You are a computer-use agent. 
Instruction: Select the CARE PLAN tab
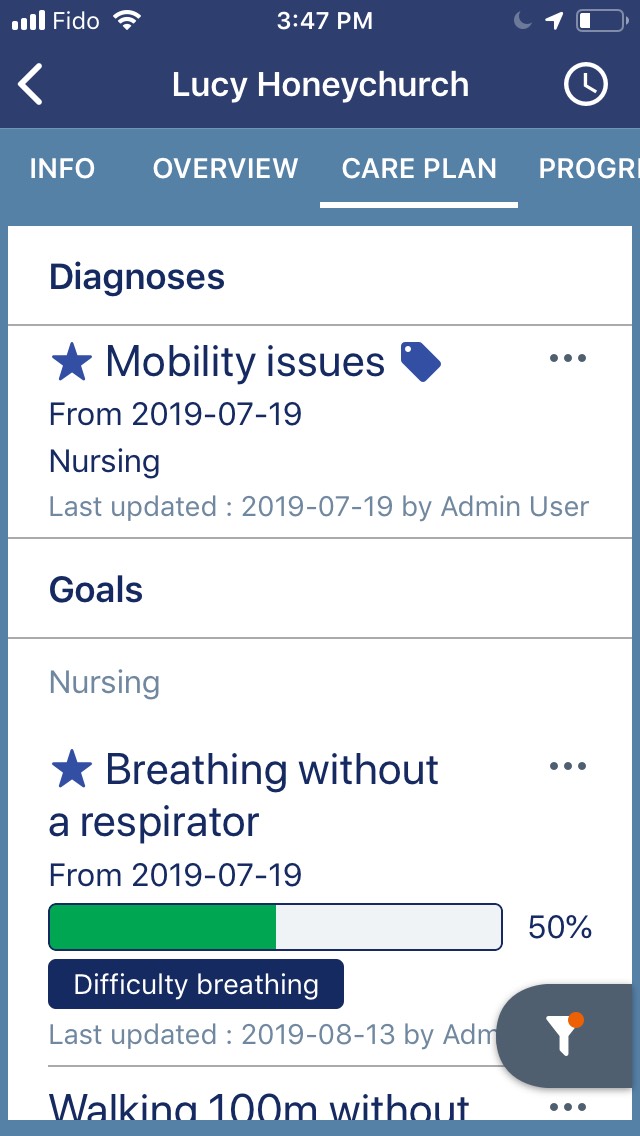419,168
